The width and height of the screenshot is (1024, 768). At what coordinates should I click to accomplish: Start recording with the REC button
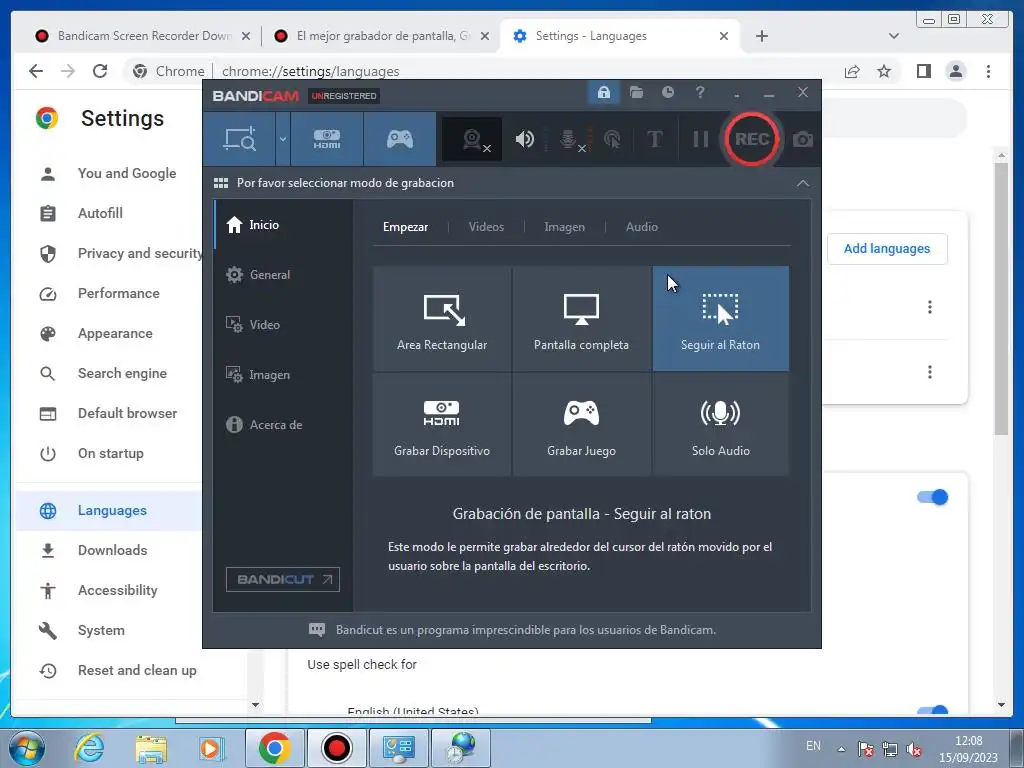click(x=751, y=139)
